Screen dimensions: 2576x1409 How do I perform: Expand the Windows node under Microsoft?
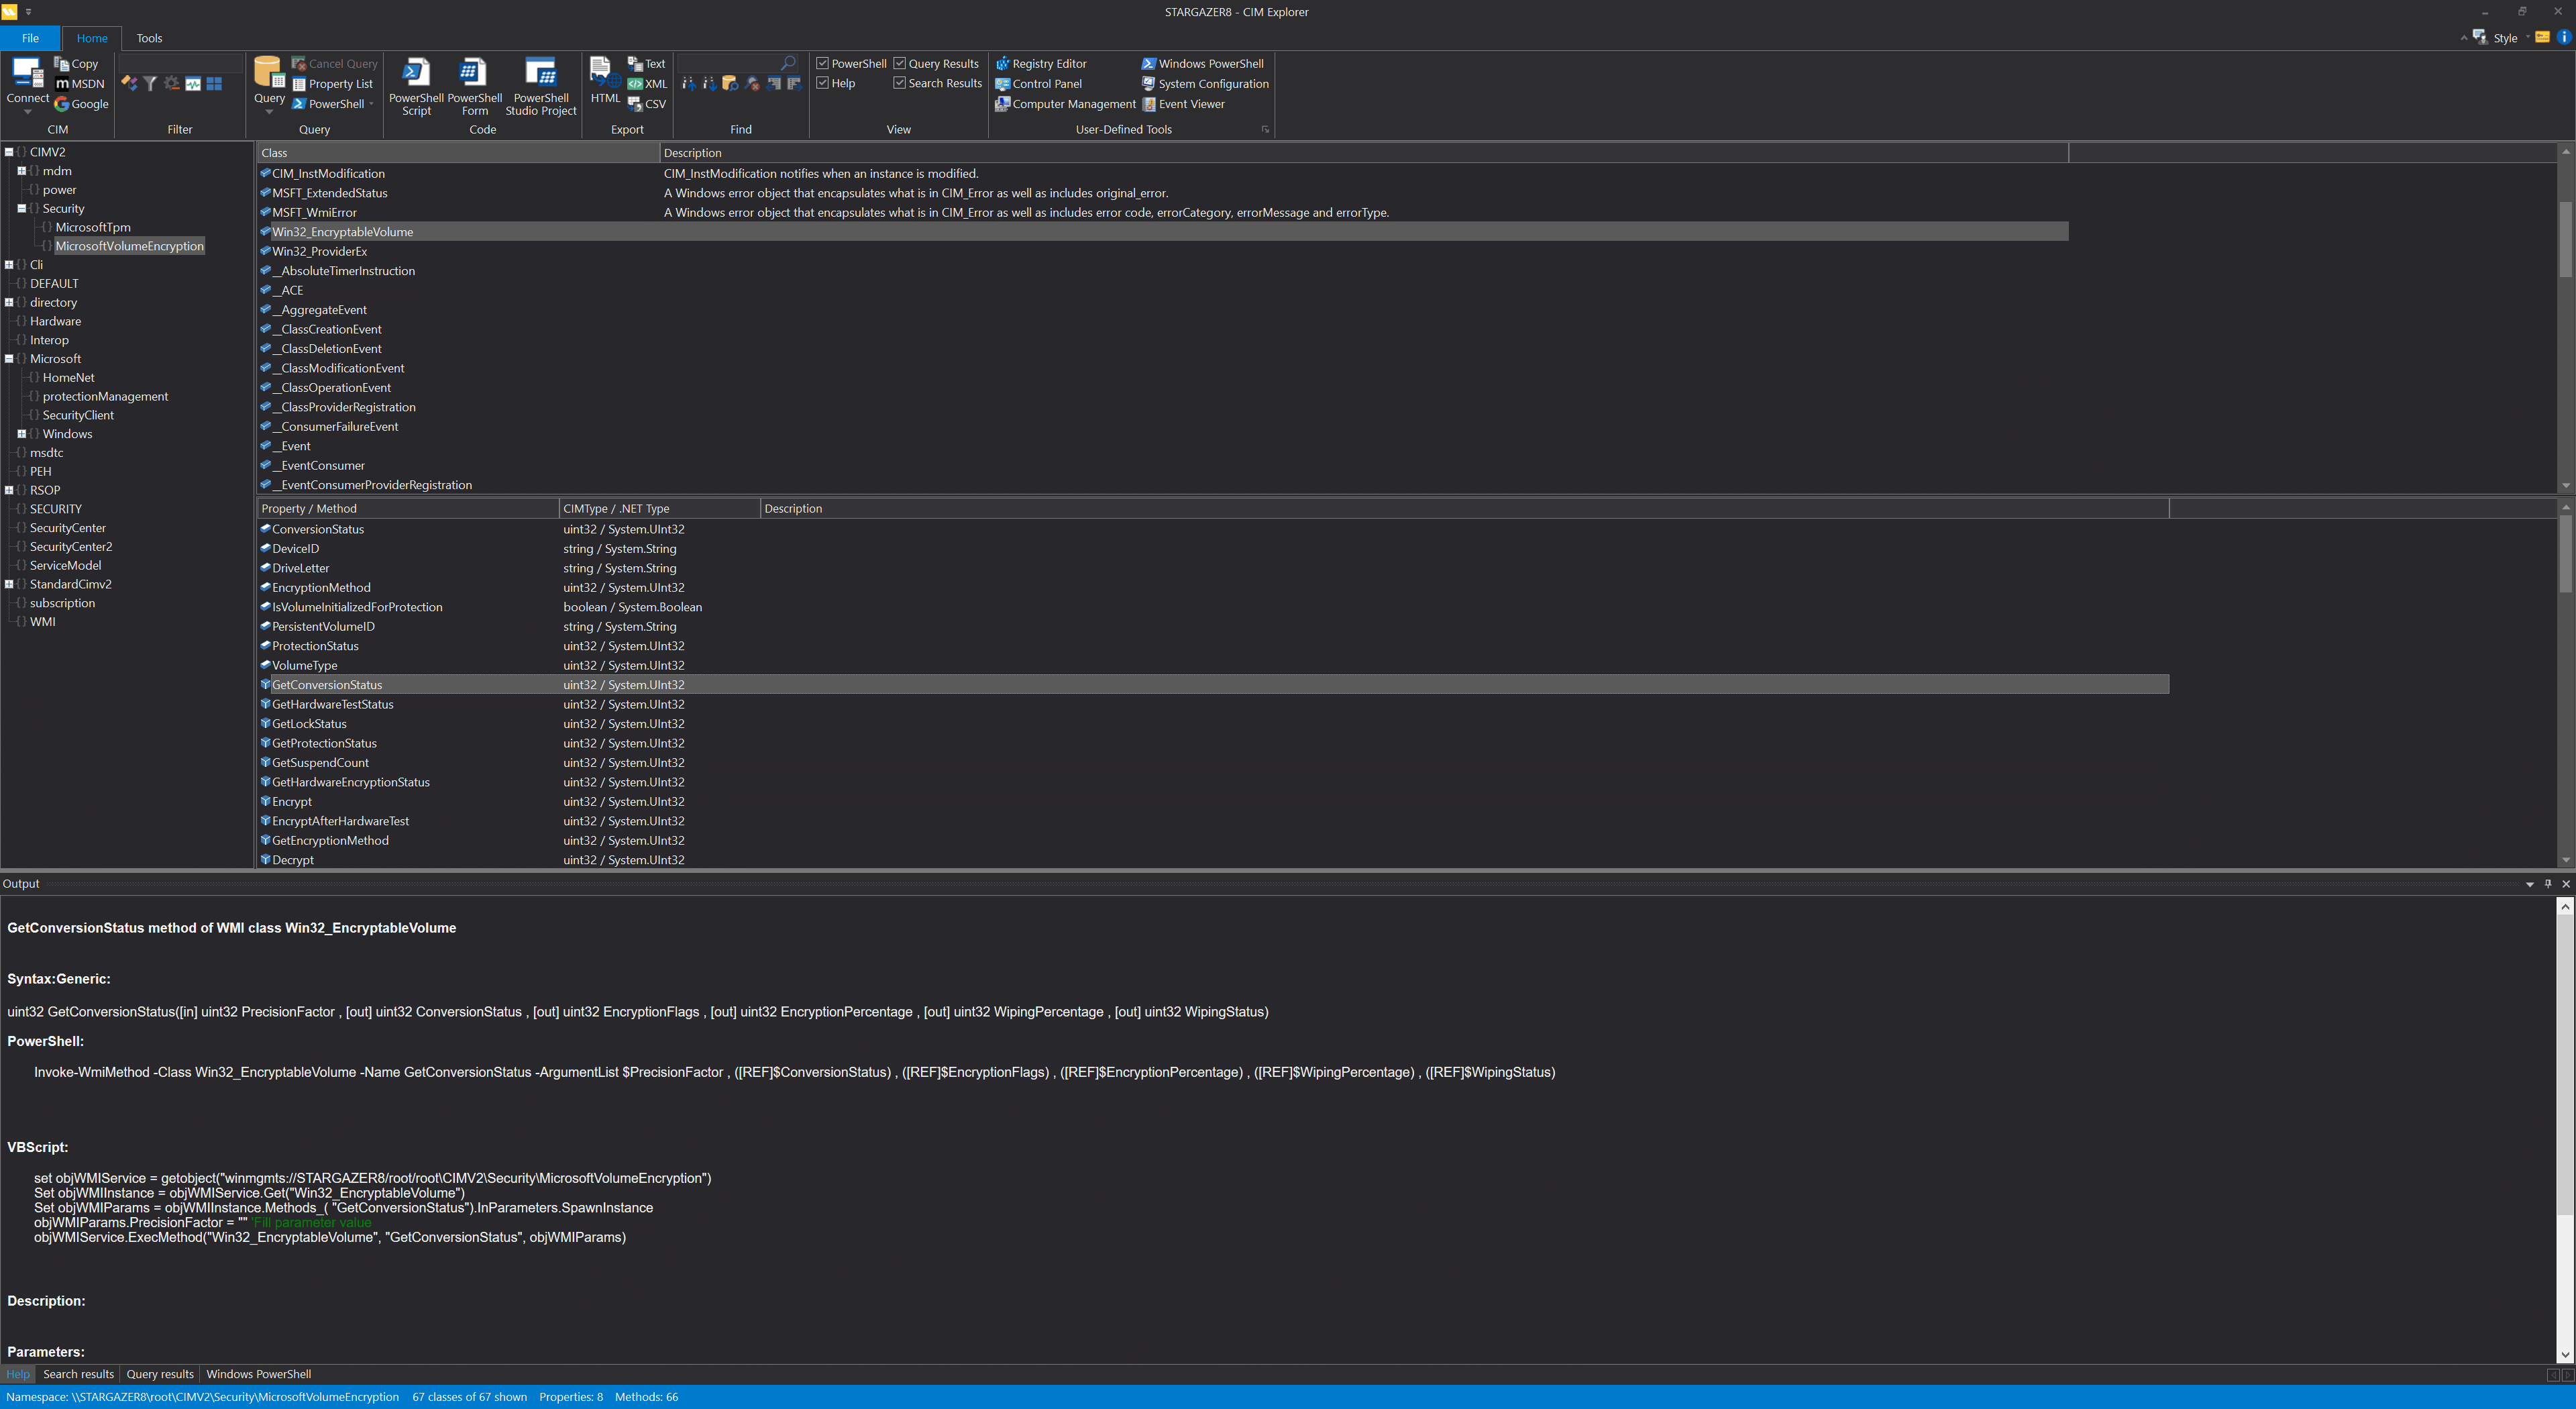click(21, 434)
